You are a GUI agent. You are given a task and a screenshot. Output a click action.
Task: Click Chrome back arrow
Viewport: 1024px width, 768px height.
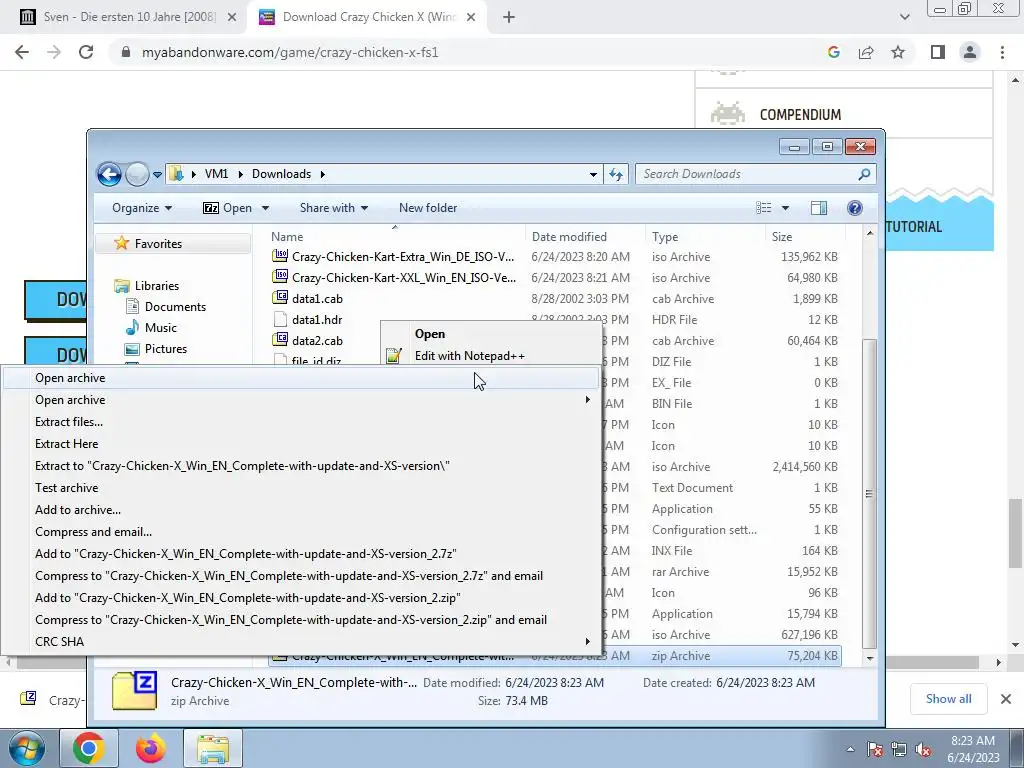point(22,52)
